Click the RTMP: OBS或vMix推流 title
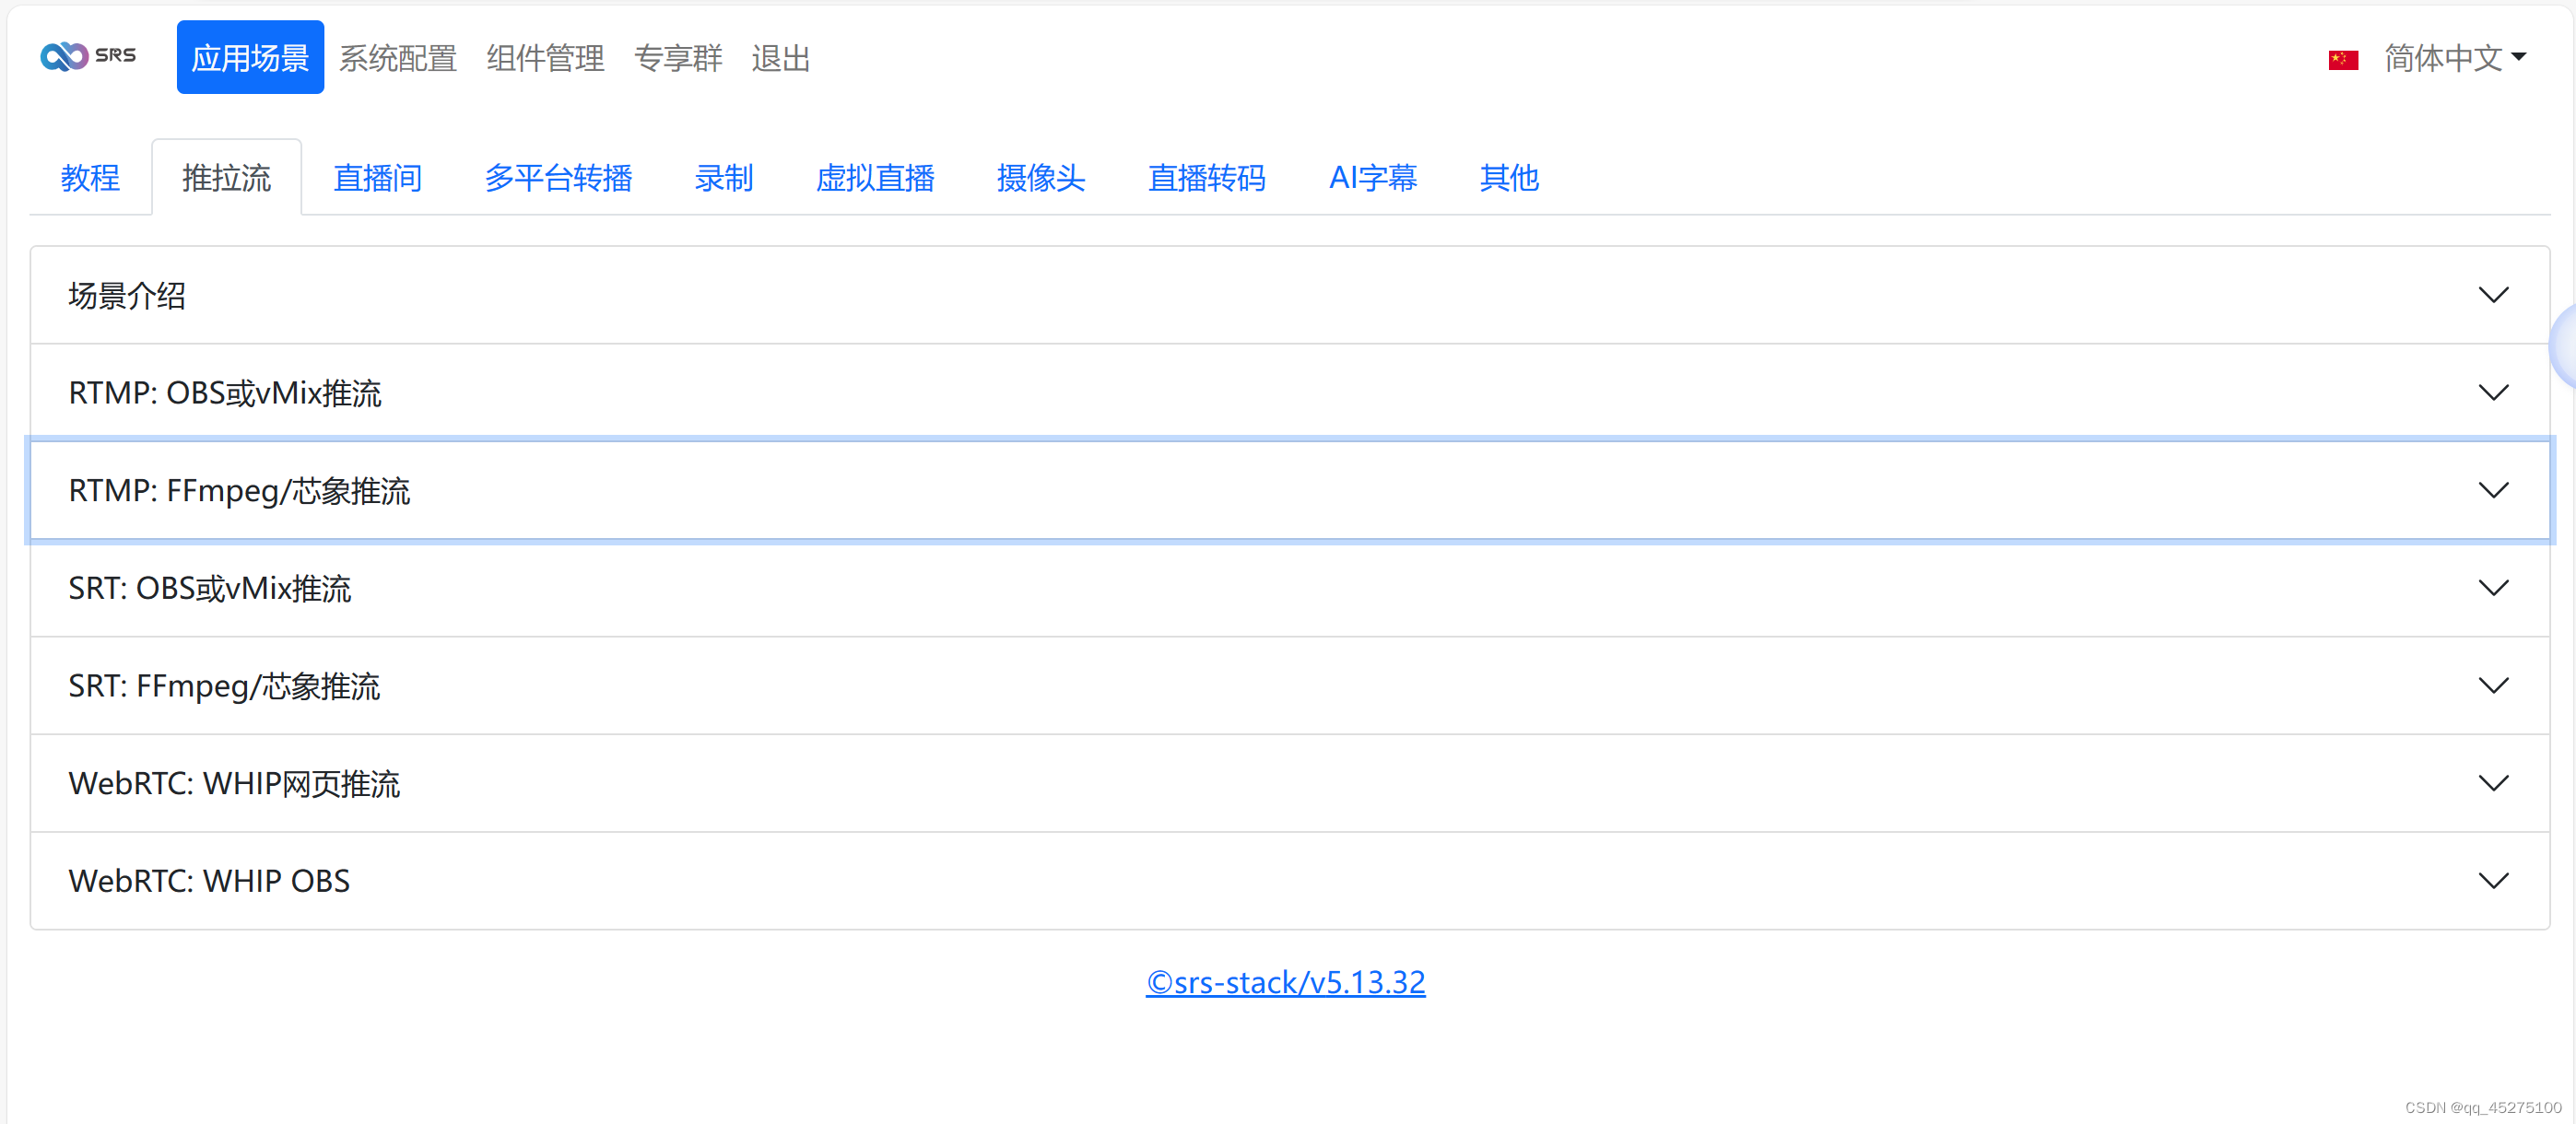The width and height of the screenshot is (2576, 1124). pos(225,393)
